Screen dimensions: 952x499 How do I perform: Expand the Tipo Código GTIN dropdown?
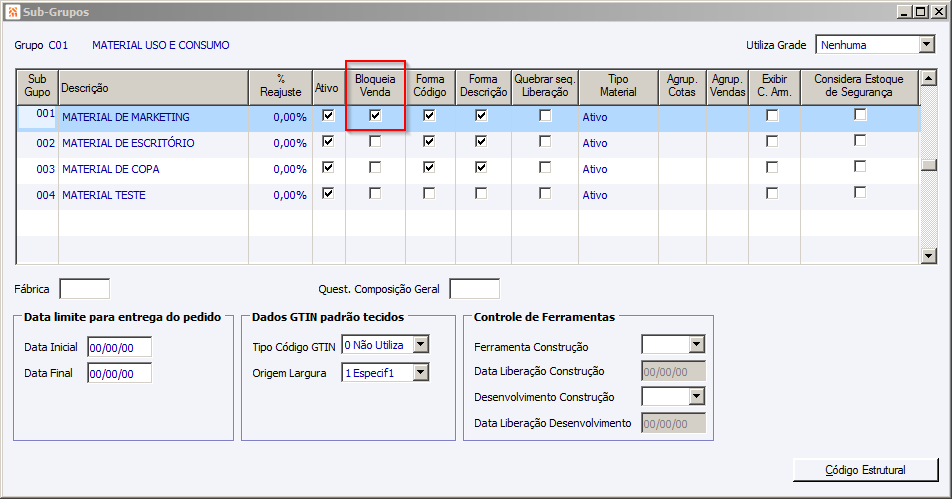pyautogui.click(x=420, y=345)
